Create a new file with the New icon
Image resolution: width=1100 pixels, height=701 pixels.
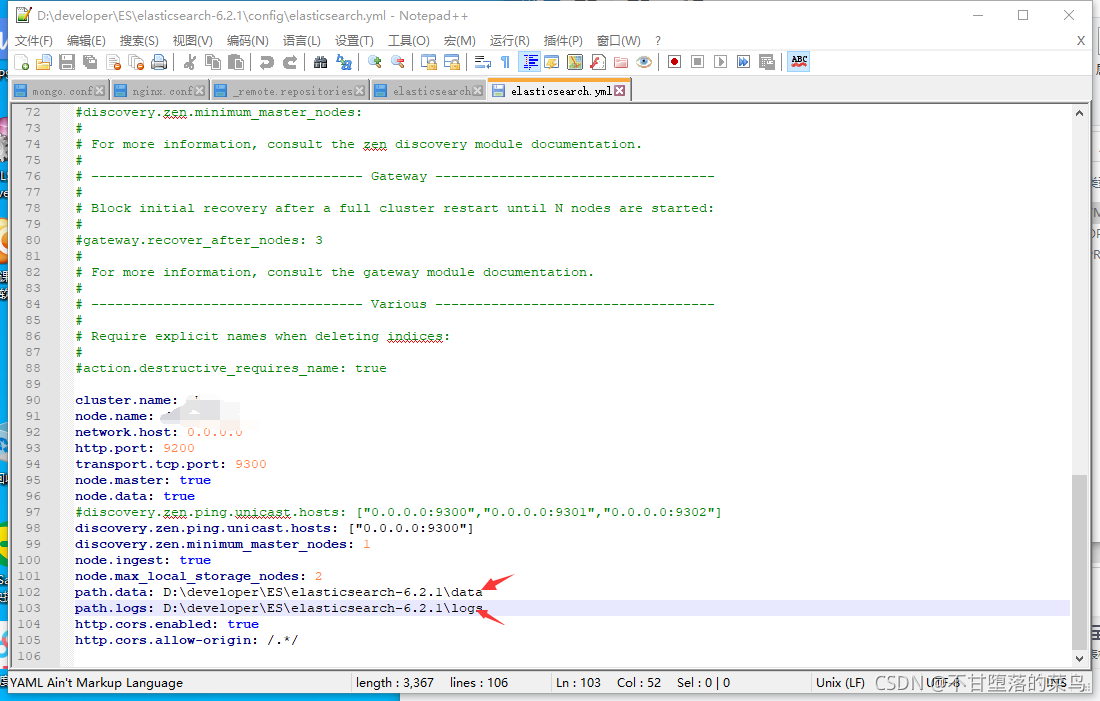point(22,62)
